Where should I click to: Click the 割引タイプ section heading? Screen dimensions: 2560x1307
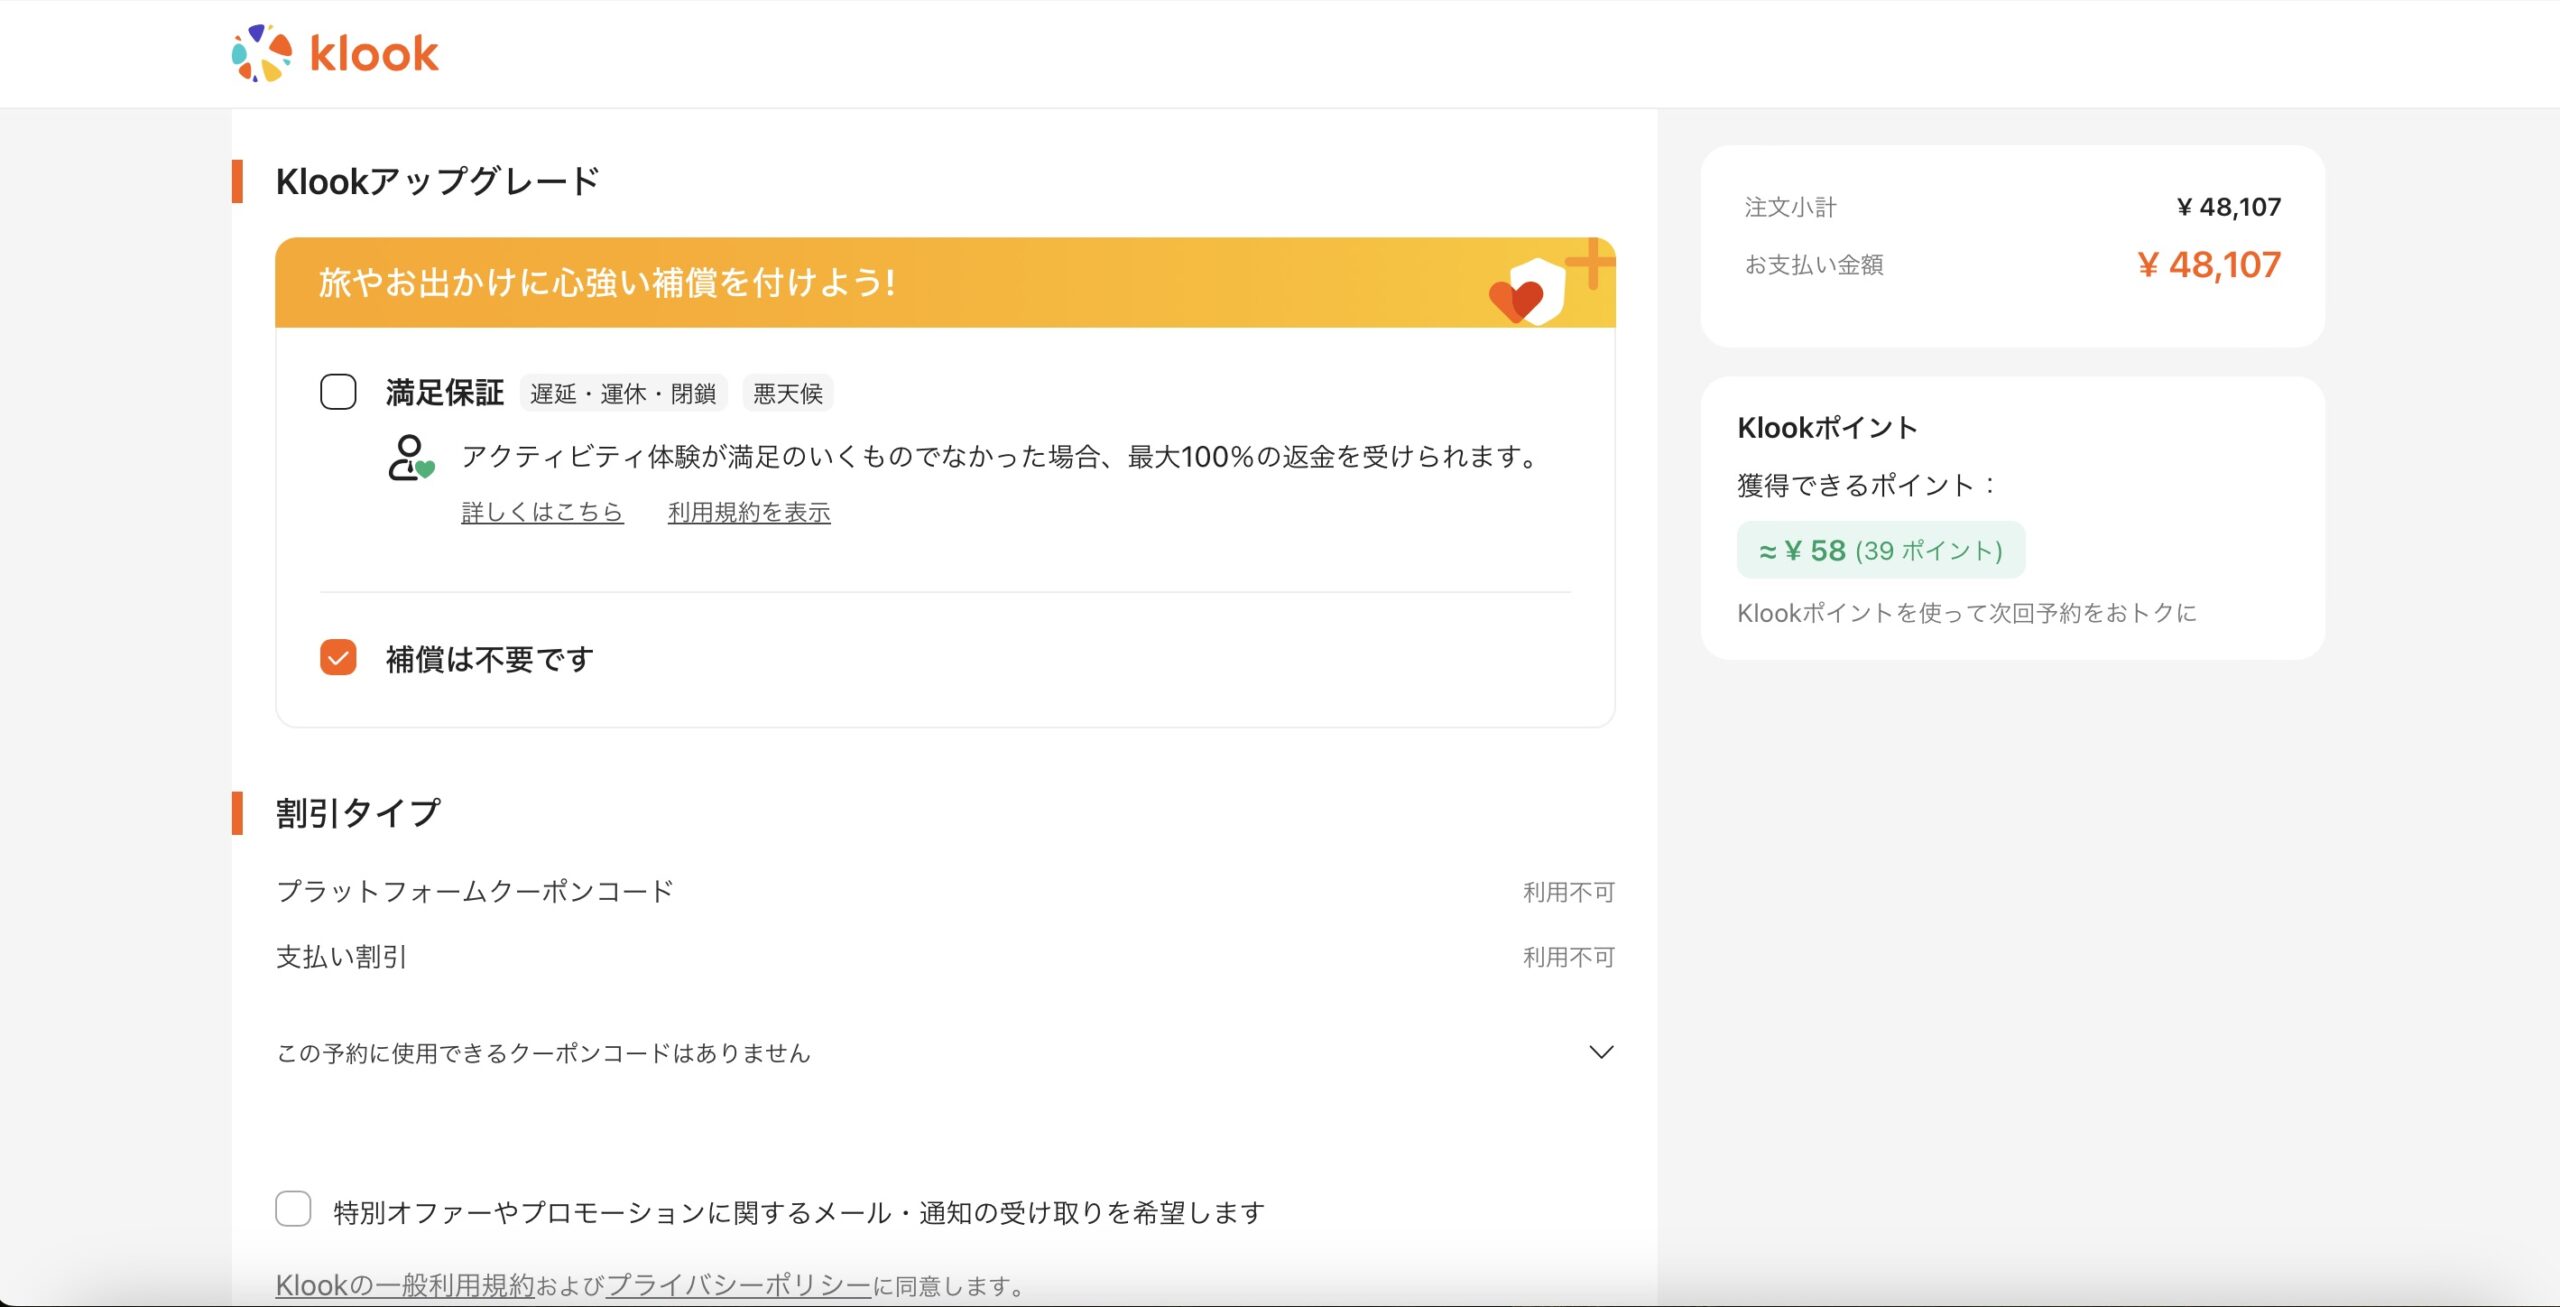click(x=358, y=813)
